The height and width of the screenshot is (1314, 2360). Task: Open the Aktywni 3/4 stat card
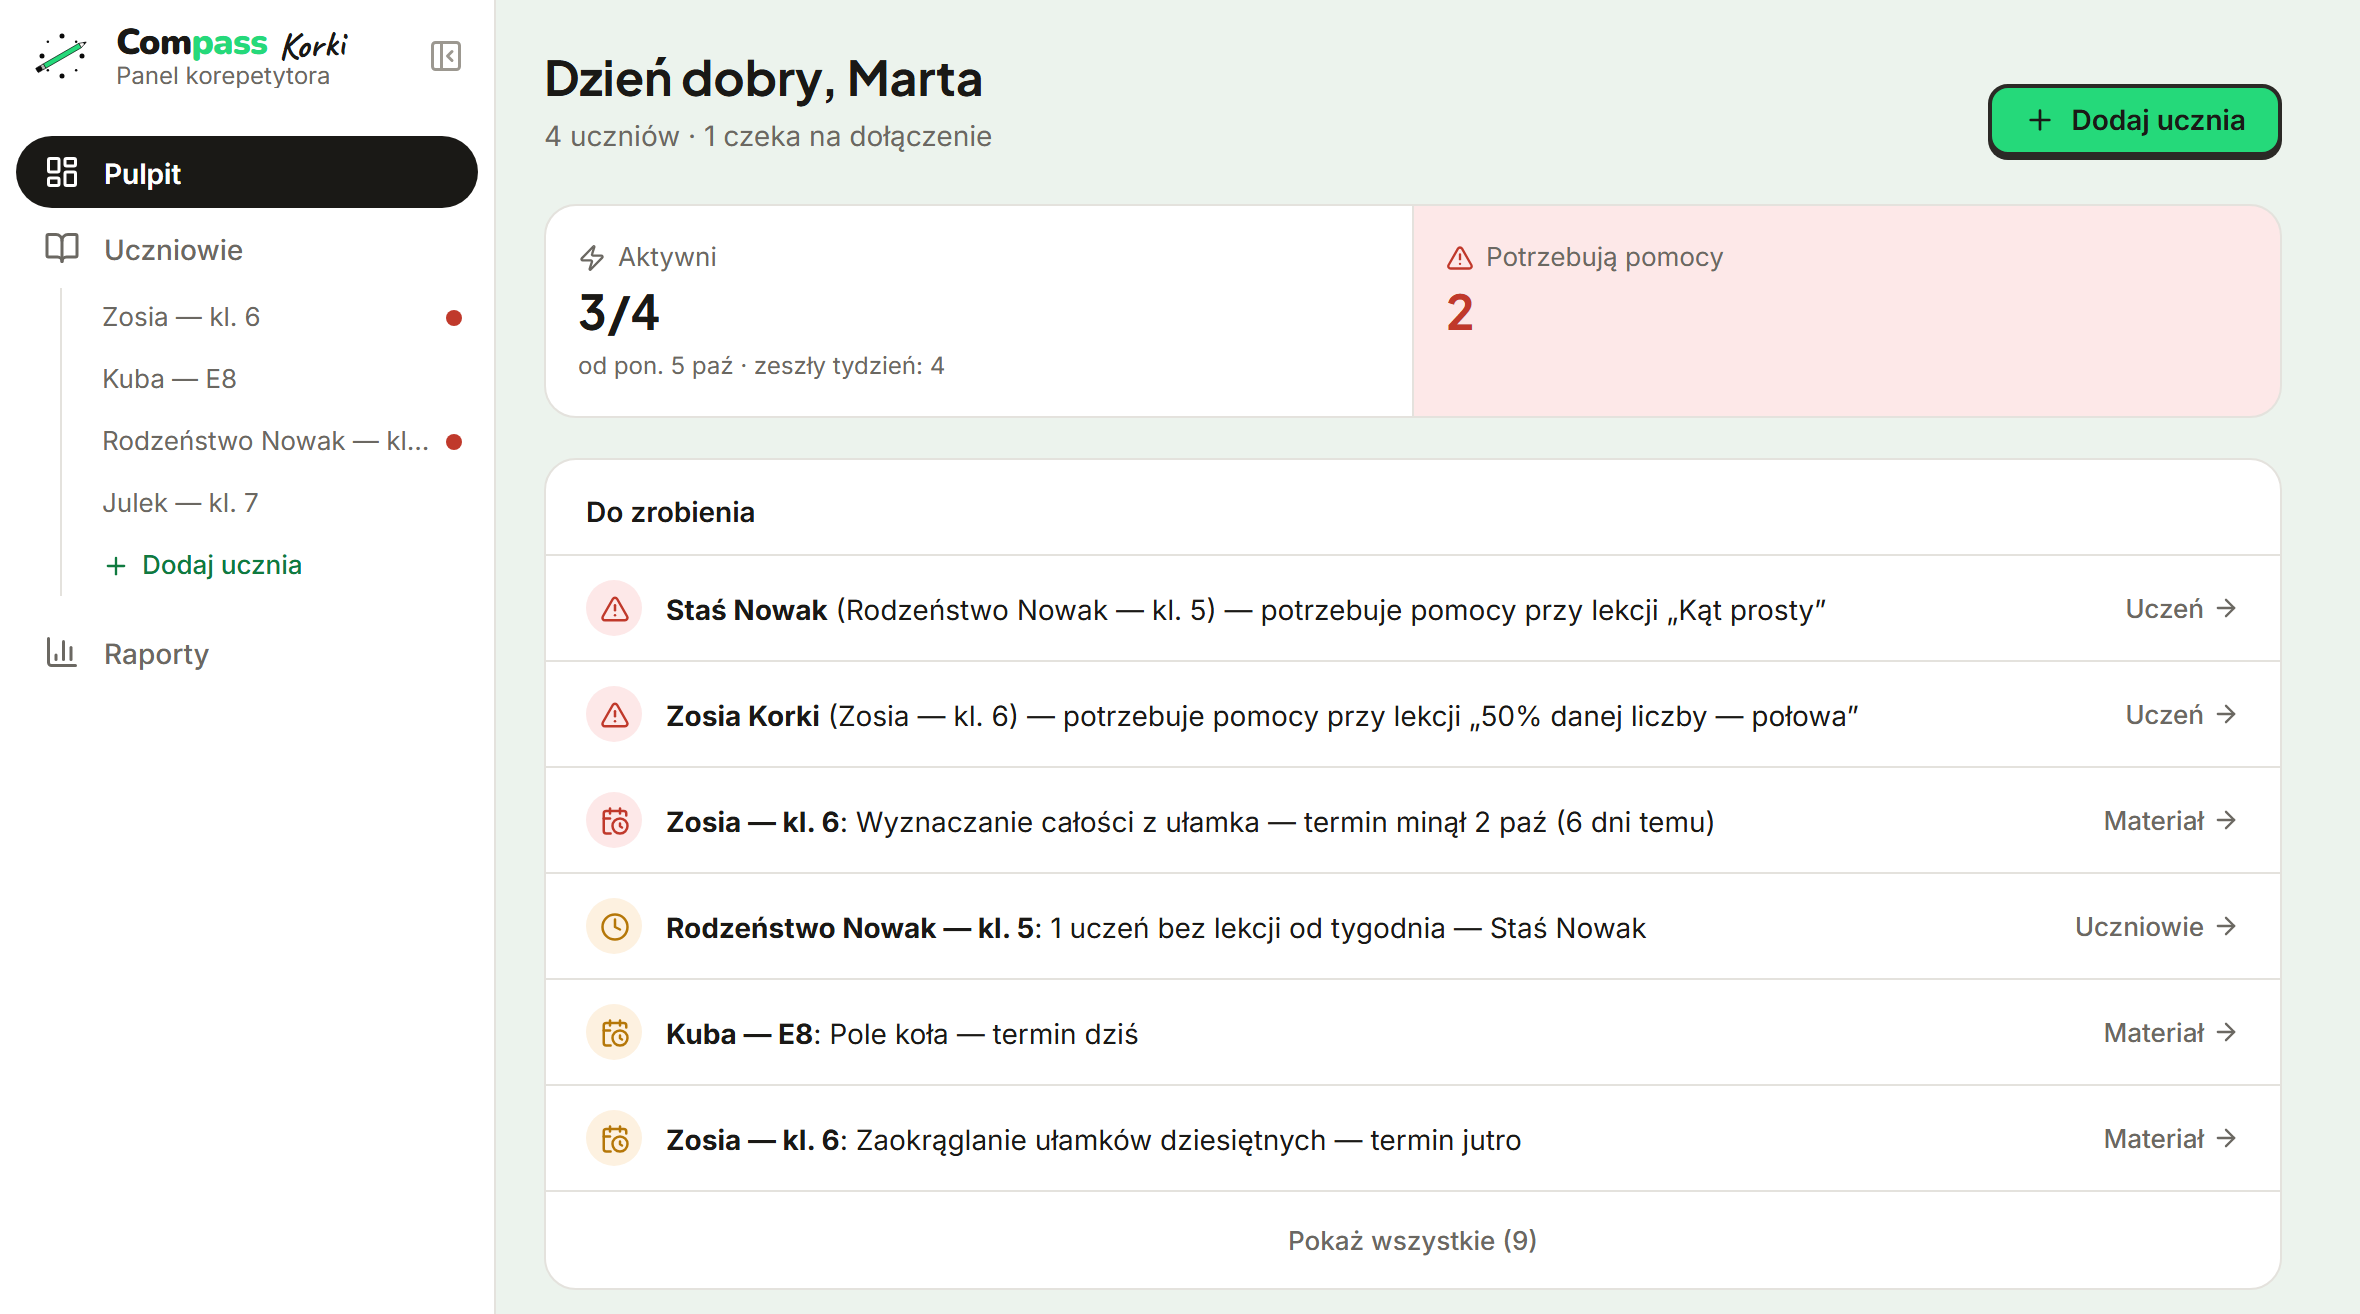[x=979, y=311]
